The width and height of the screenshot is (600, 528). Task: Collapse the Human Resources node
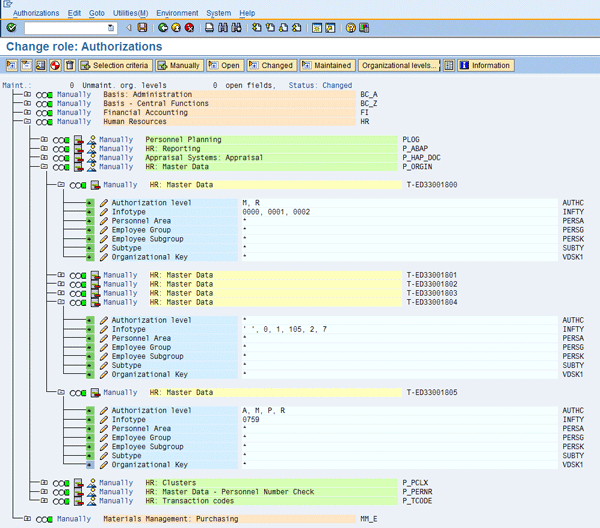[x=27, y=122]
